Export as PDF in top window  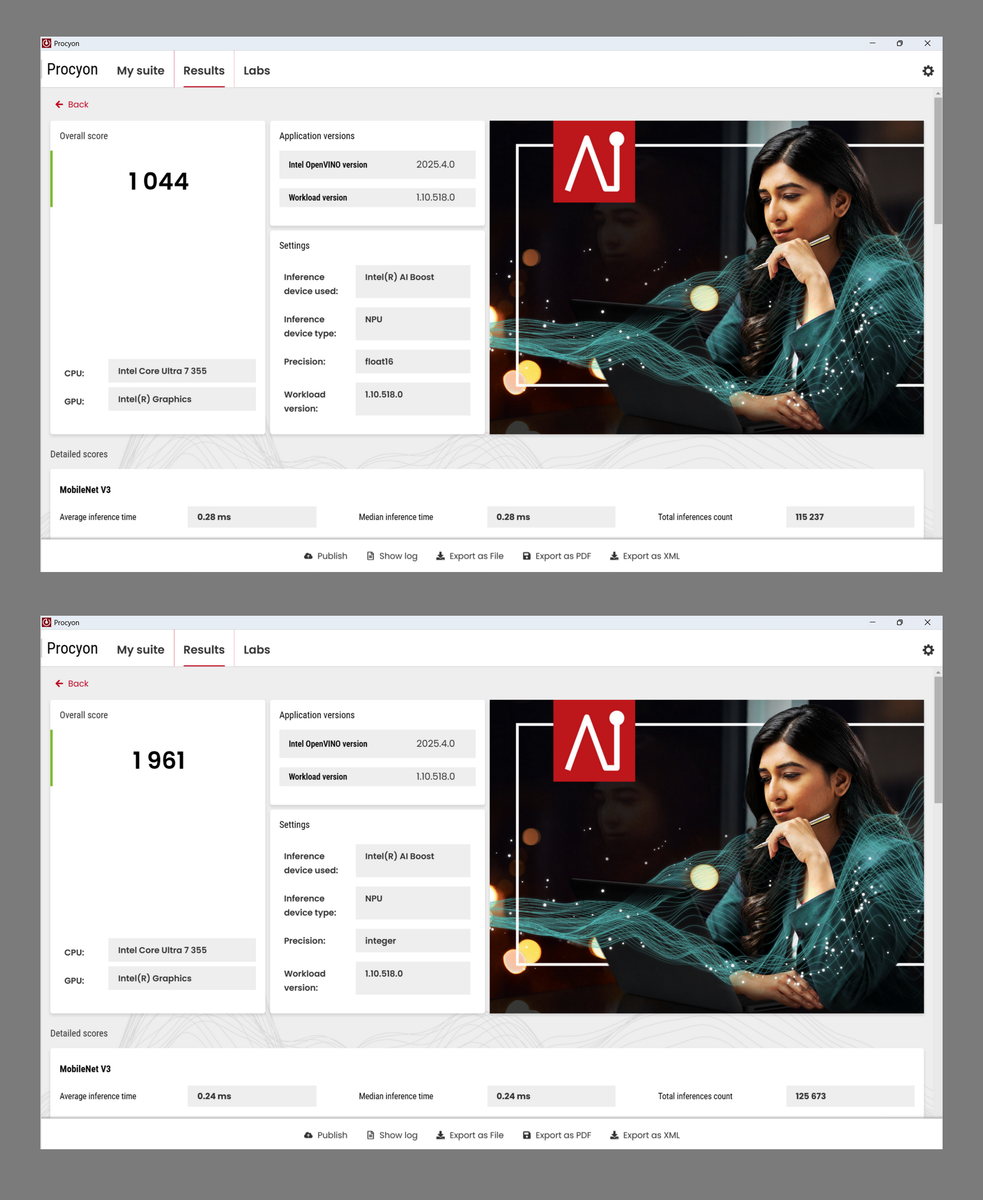tap(557, 556)
